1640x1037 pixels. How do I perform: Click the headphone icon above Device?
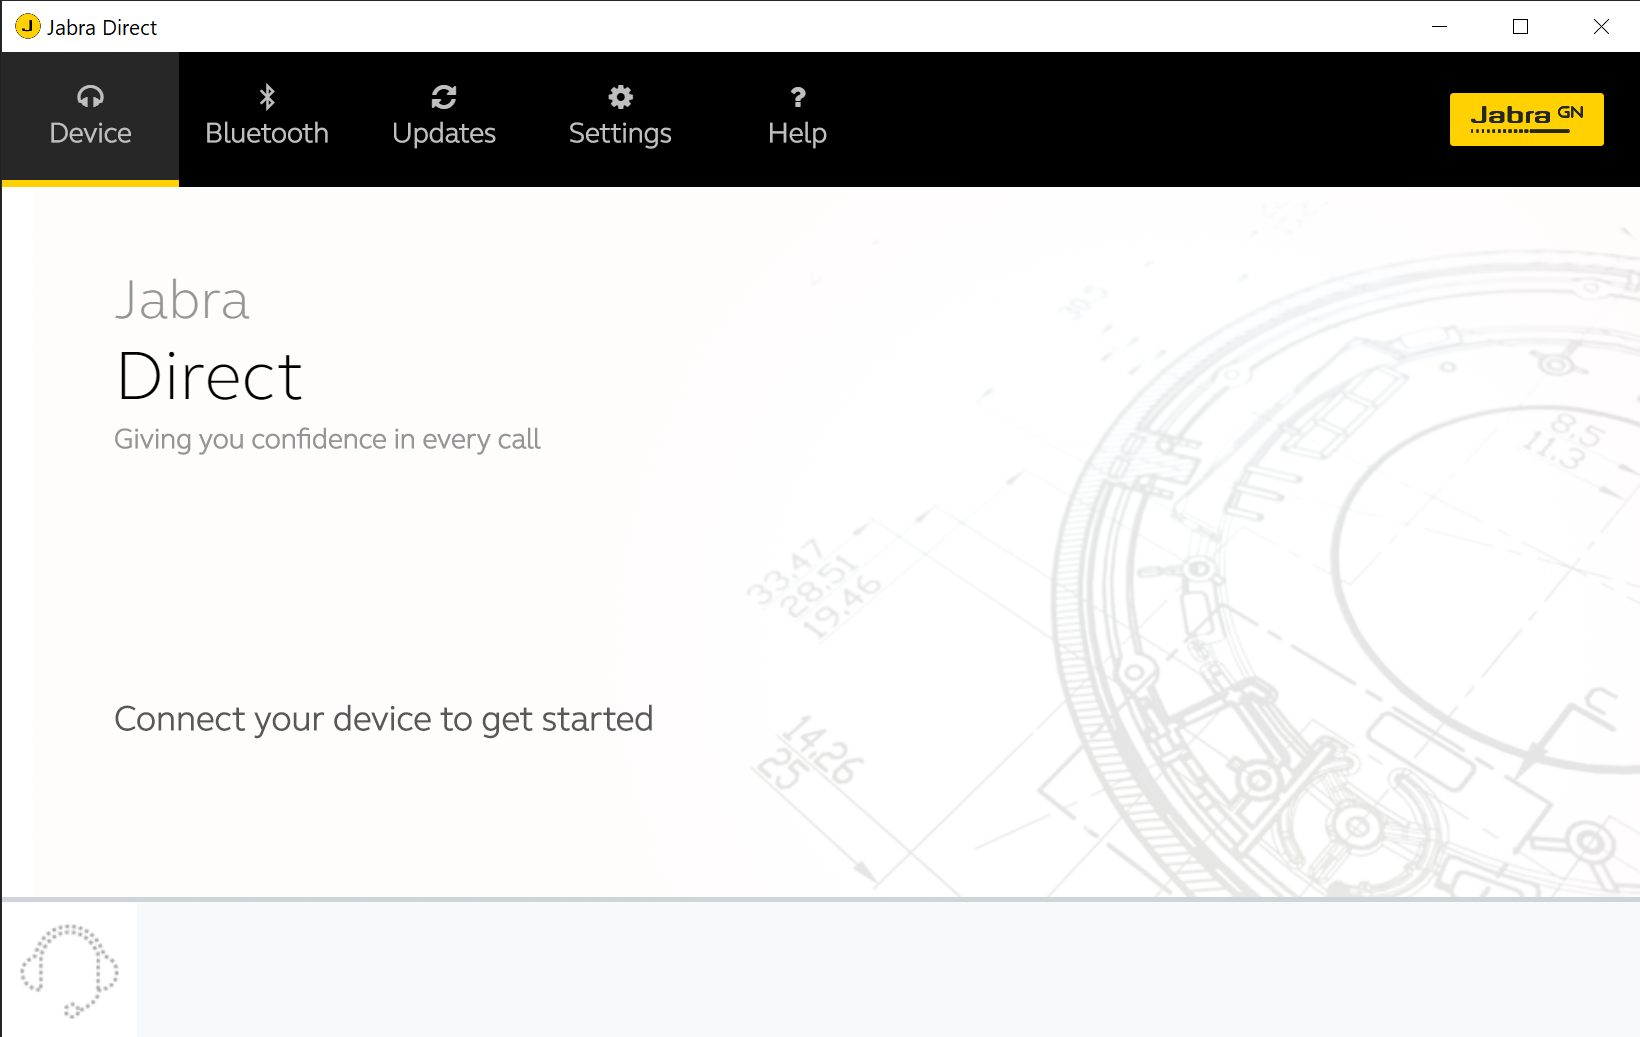point(90,96)
